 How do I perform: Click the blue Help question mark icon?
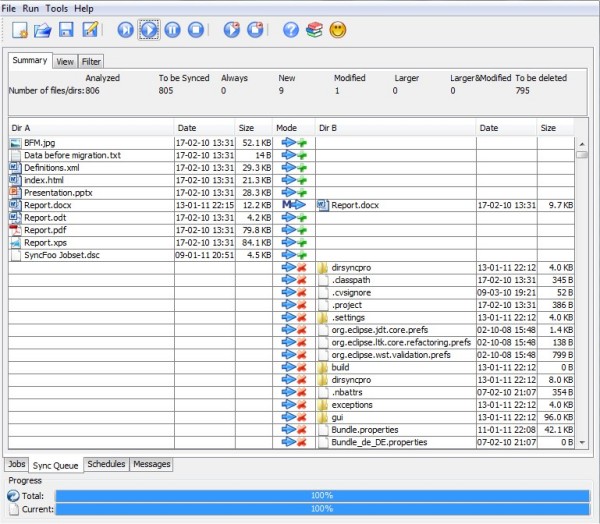291,30
